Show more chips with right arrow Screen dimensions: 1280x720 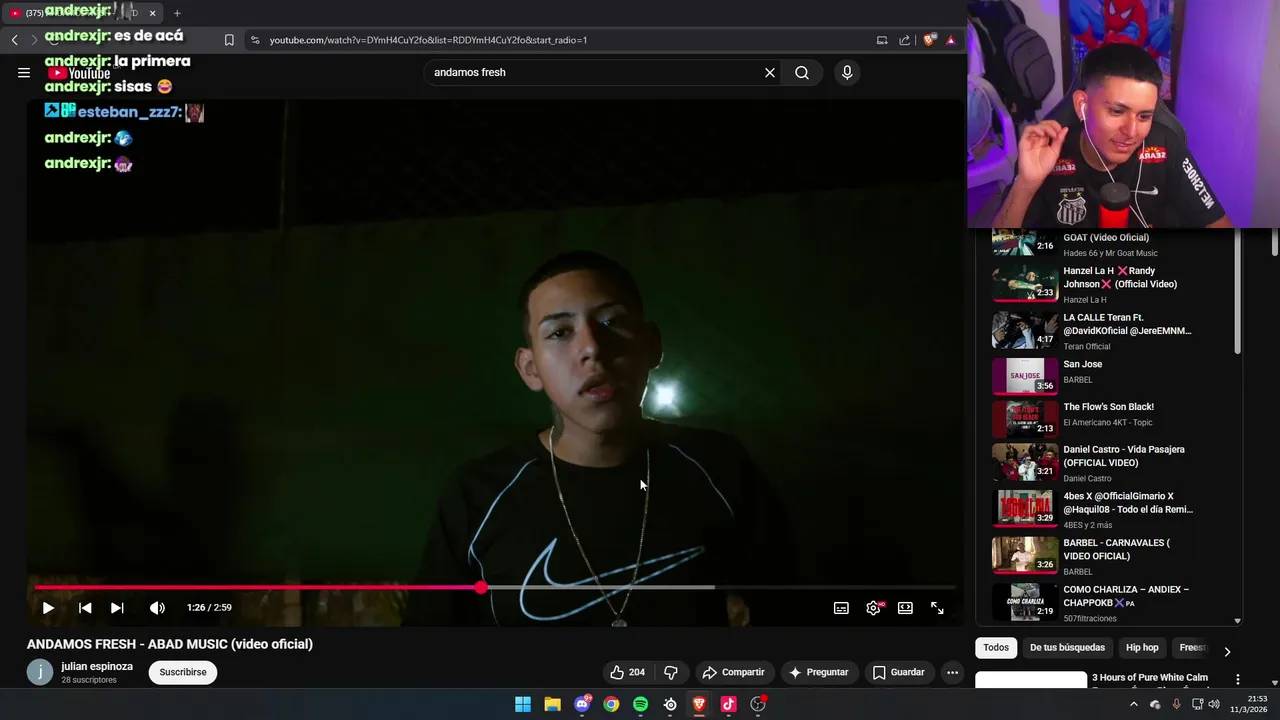1227,651
